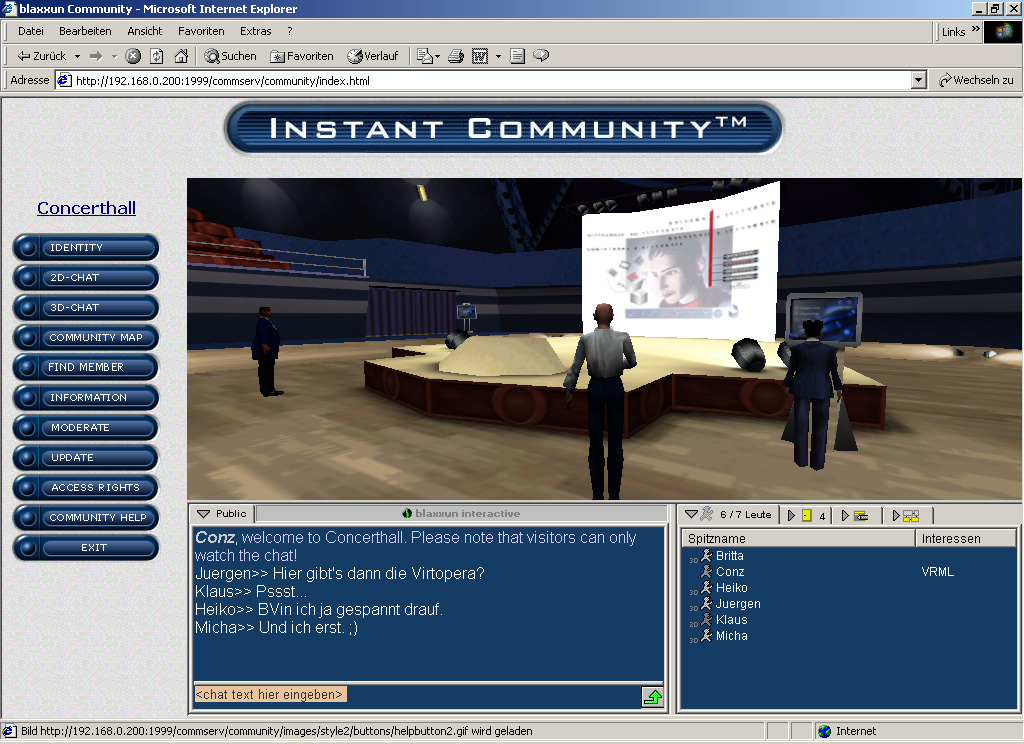This screenshot has height=744, width=1024.
Task: Open the Verlauf history button
Action: pos(373,56)
